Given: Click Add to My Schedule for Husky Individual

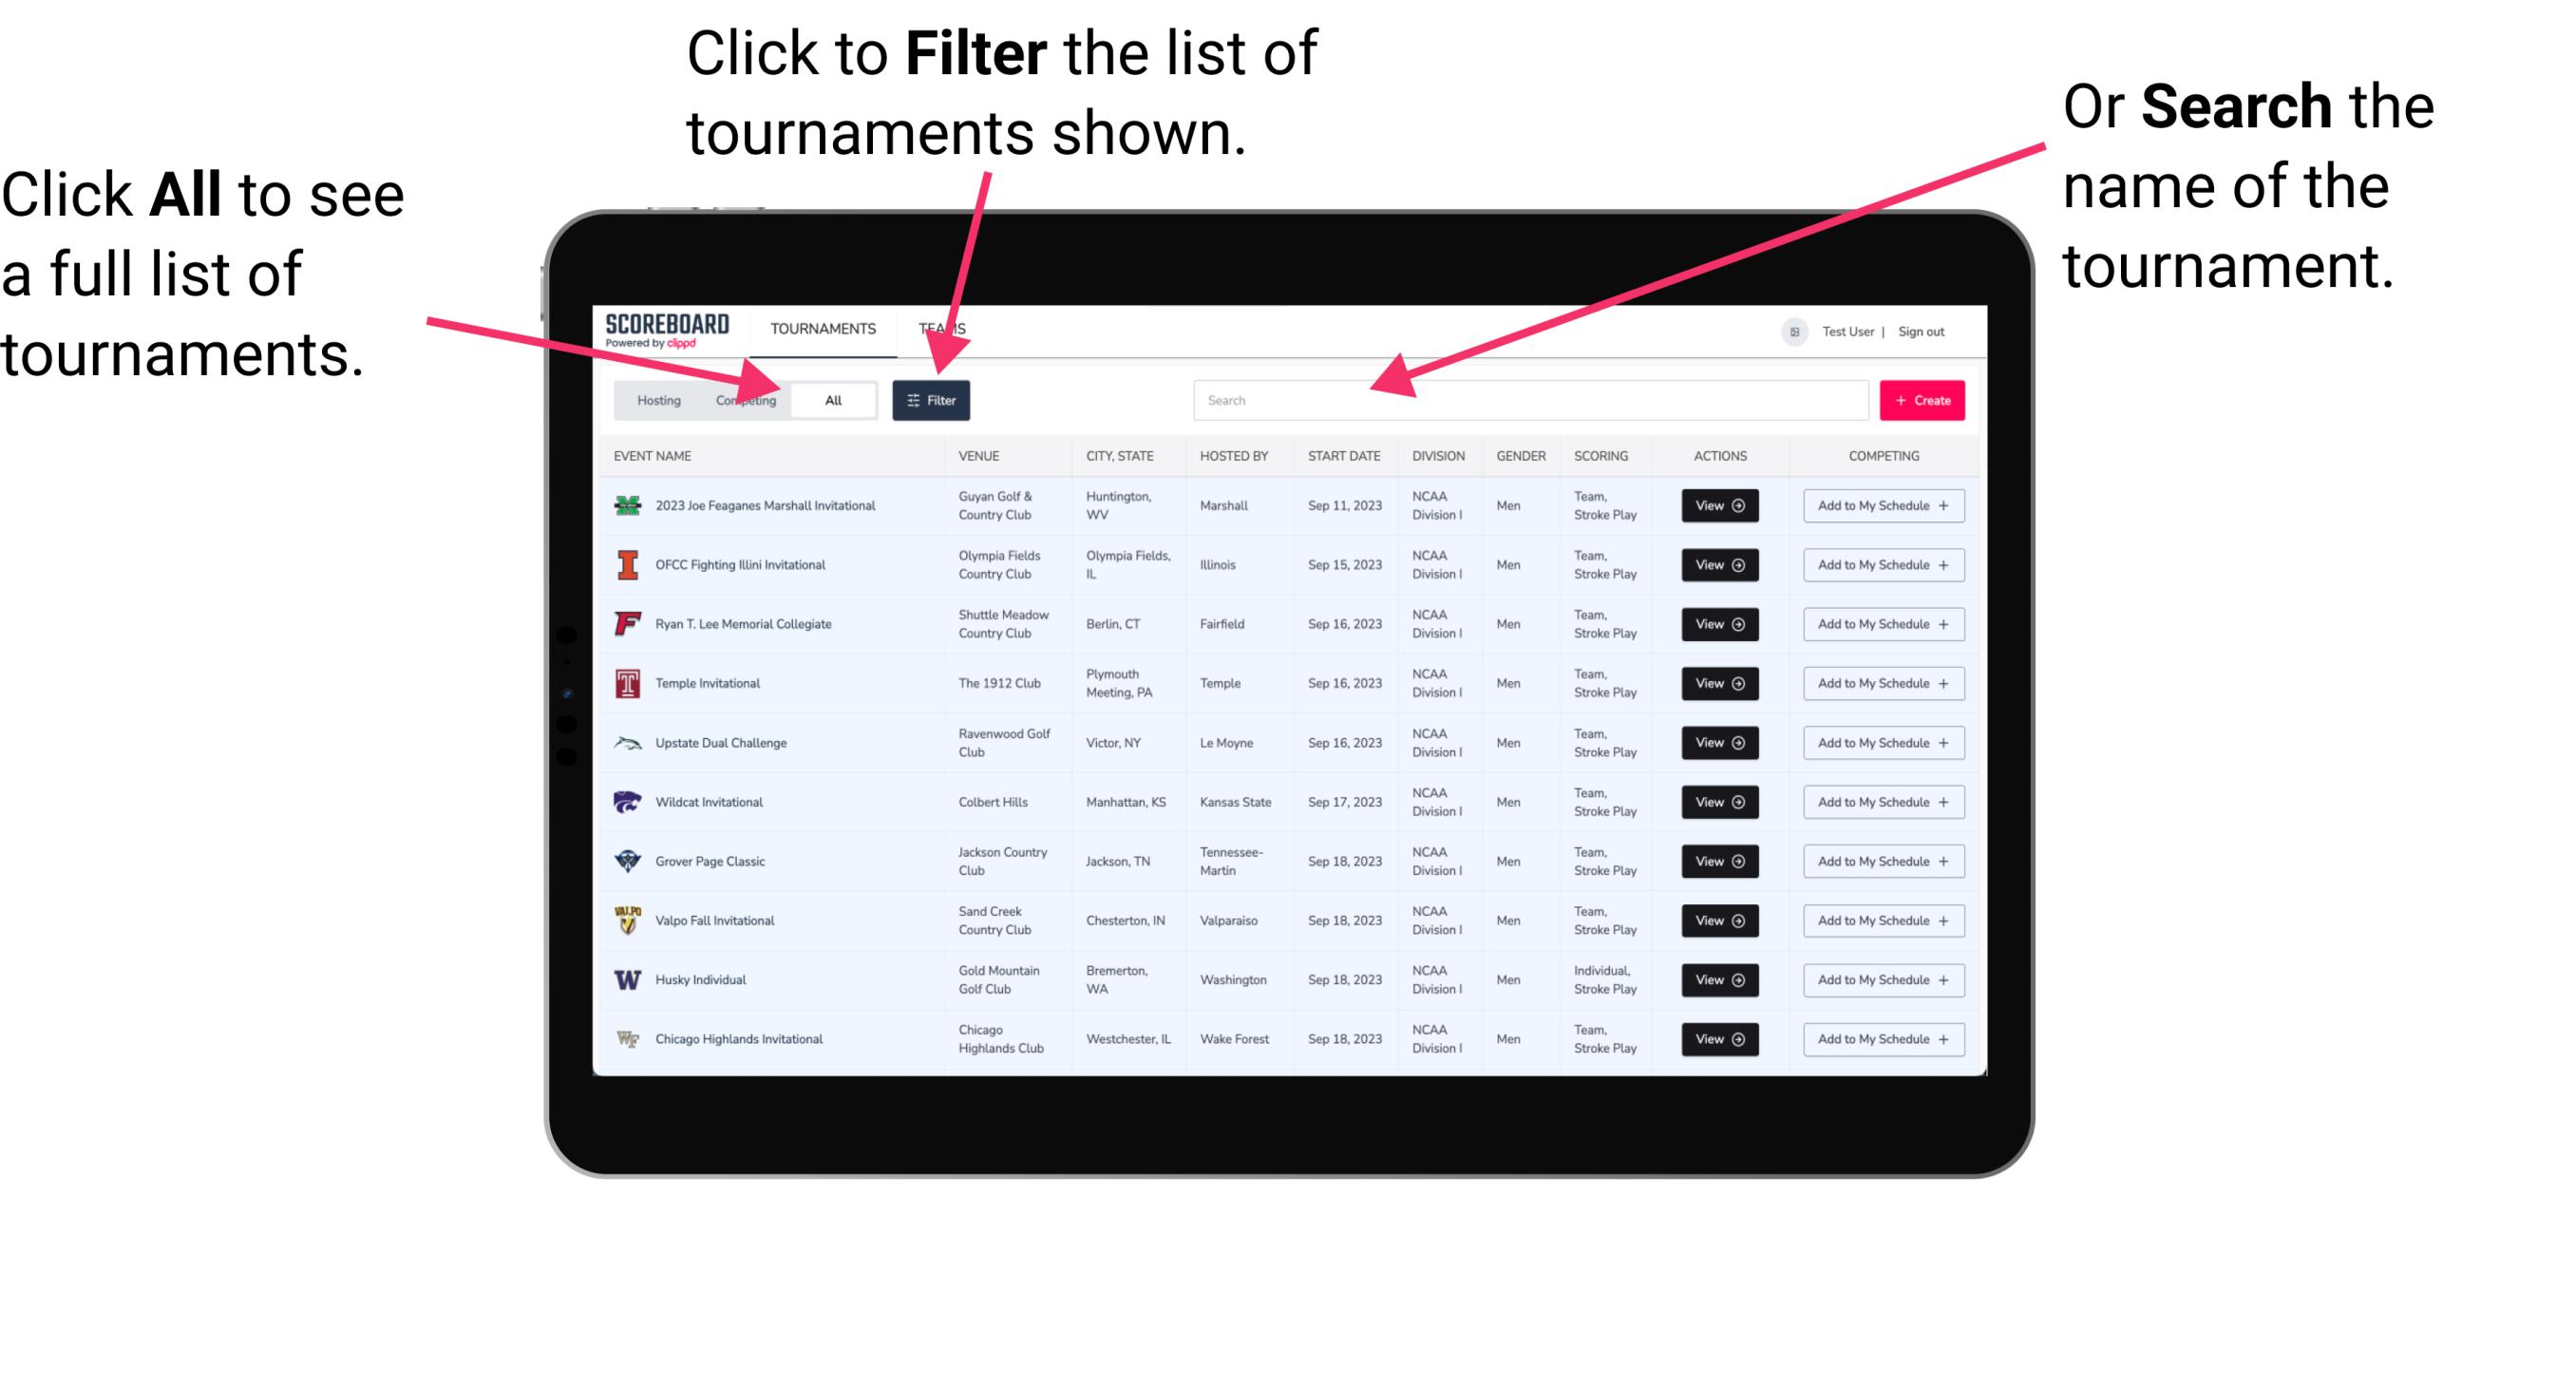Looking at the screenshot, I should [x=1882, y=979].
